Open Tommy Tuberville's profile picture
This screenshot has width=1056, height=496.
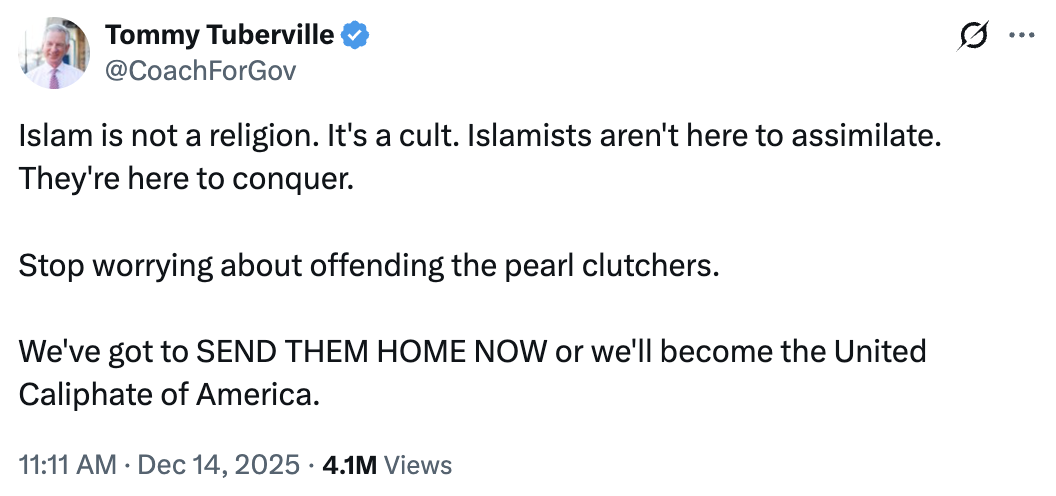55,53
